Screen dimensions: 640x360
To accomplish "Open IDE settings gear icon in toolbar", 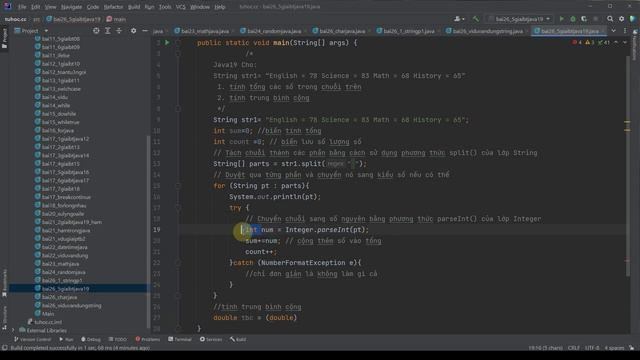I will click(x=621, y=19).
